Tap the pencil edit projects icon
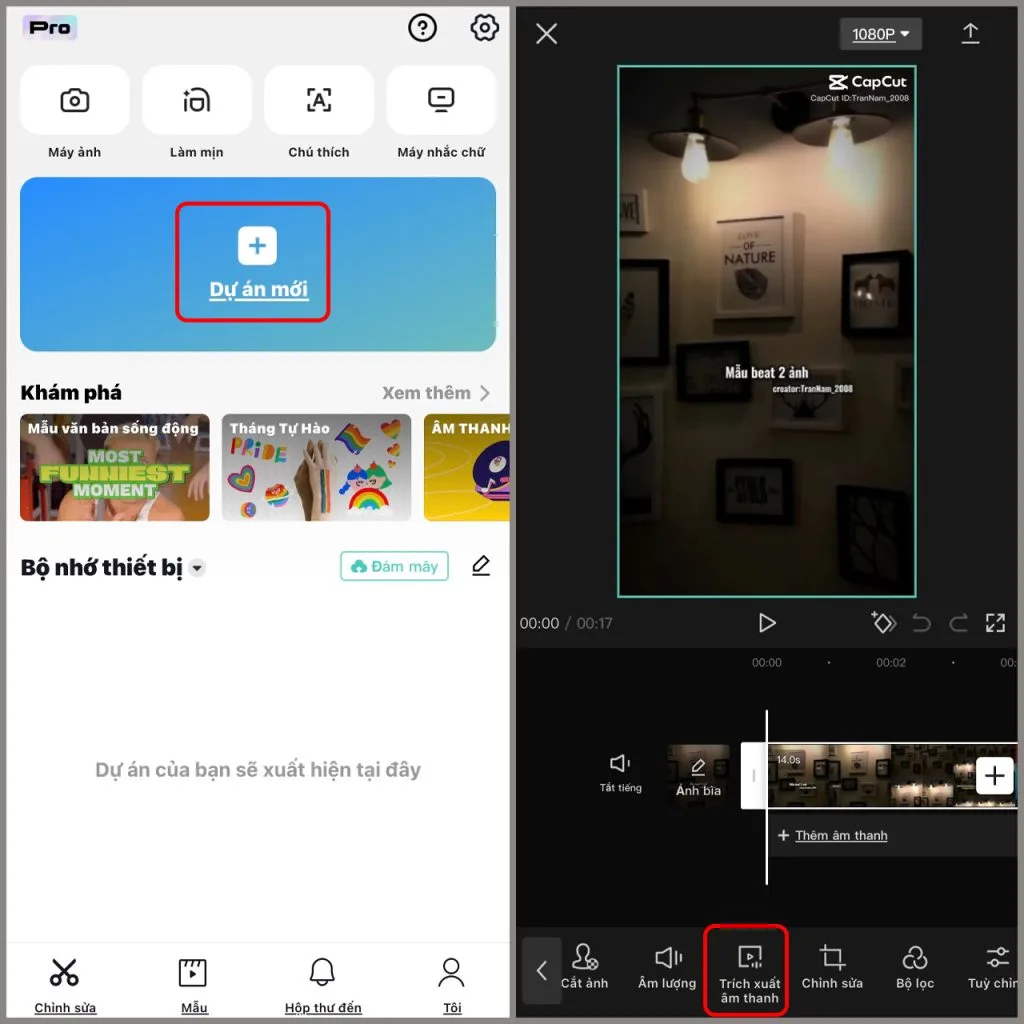Image resolution: width=1024 pixels, height=1024 pixels. [x=481, y=566]
